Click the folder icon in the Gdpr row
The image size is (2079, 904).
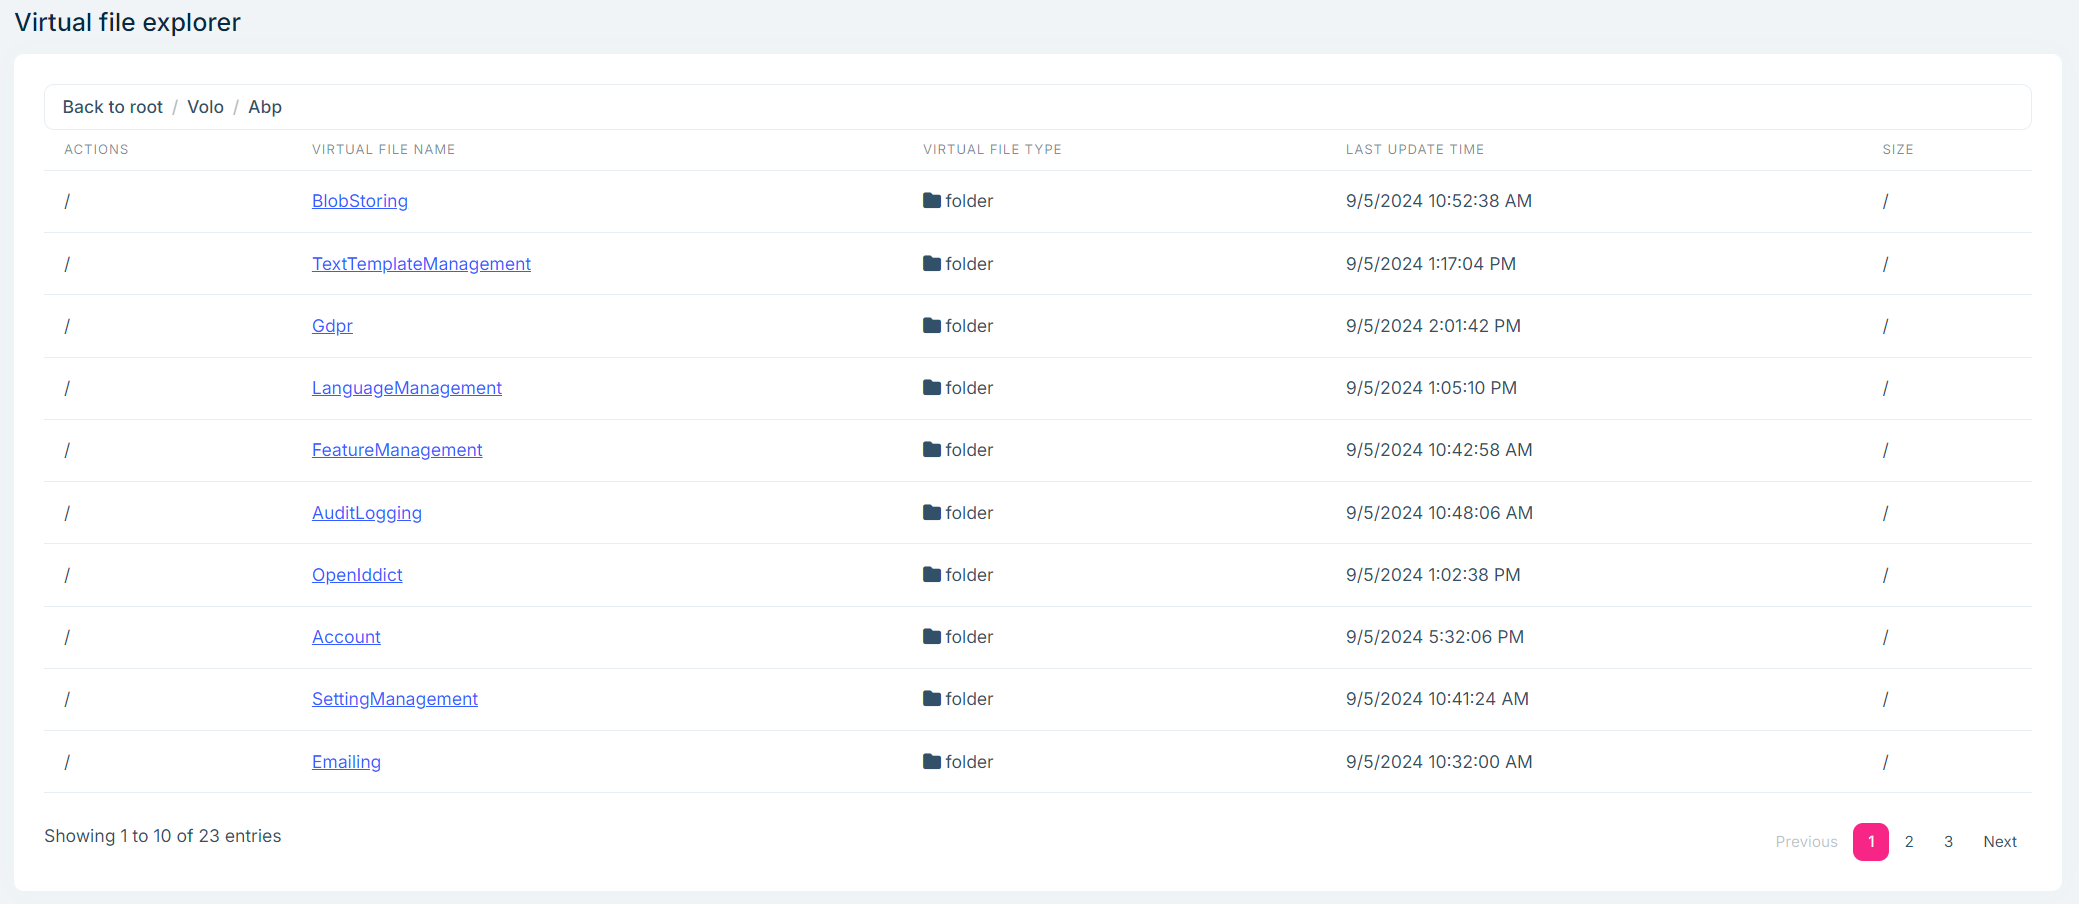click(932, 326)
